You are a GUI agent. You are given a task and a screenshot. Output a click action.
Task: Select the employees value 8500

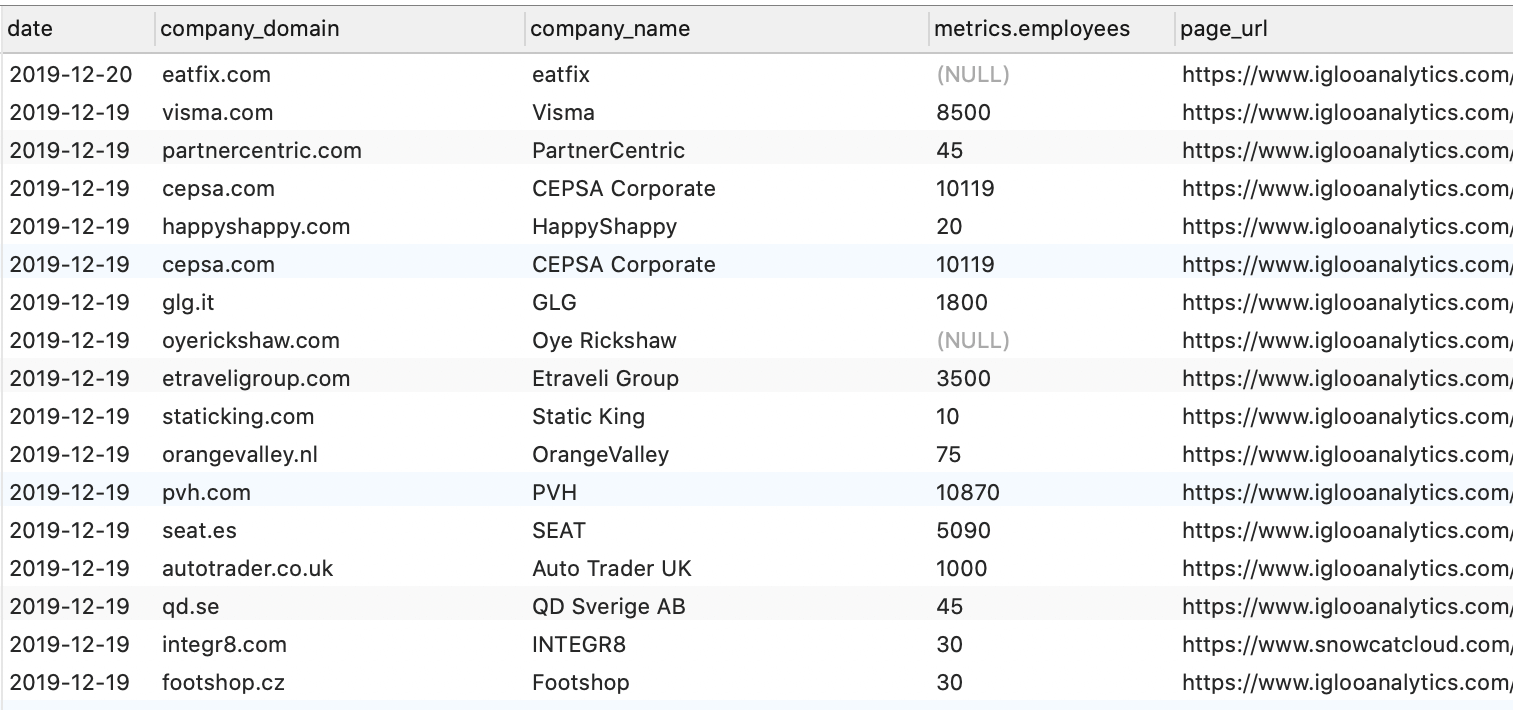pos(963,113)
